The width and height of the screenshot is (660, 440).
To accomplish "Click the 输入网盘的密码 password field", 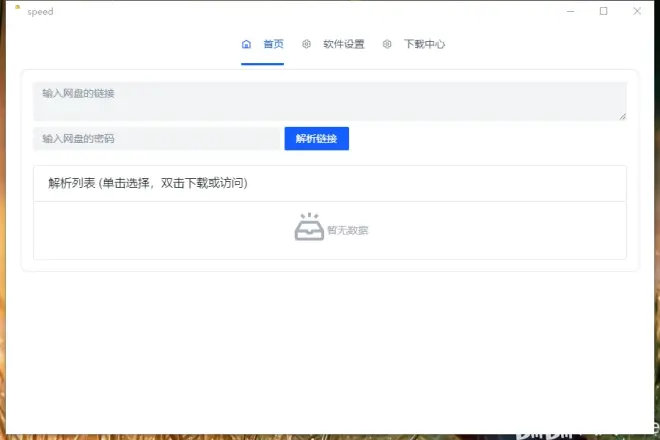I will [157, 139].
